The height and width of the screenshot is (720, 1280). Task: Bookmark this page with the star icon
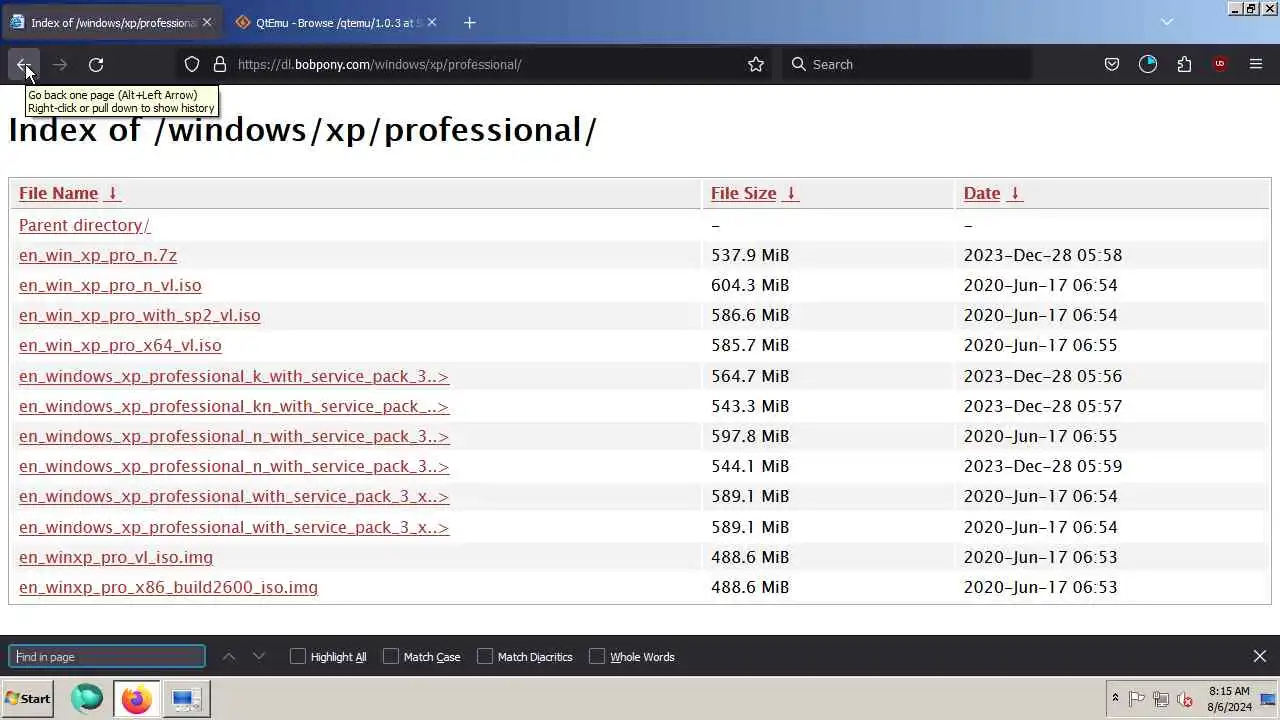pos(756,64)
